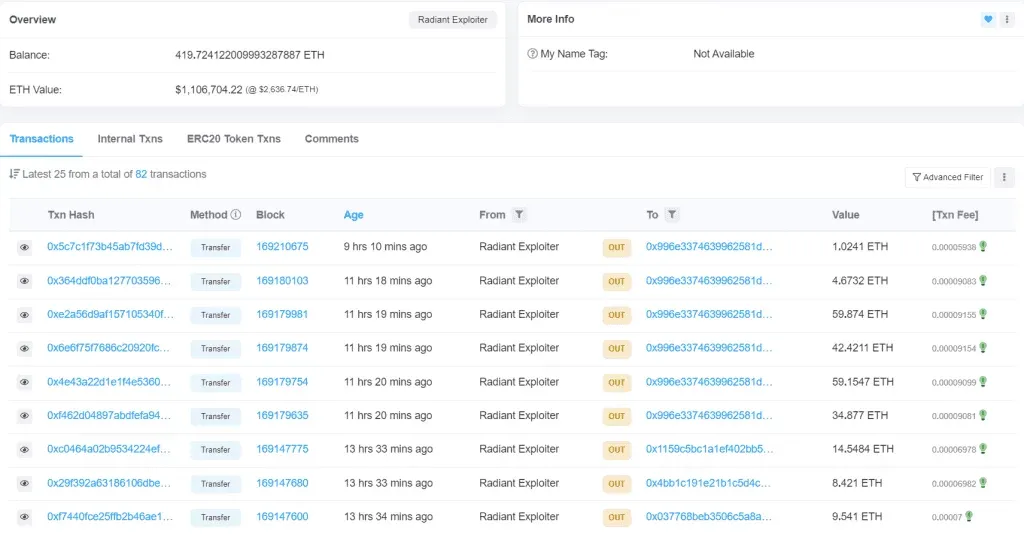Switch to the Internal Txns tab

(130, 139)
